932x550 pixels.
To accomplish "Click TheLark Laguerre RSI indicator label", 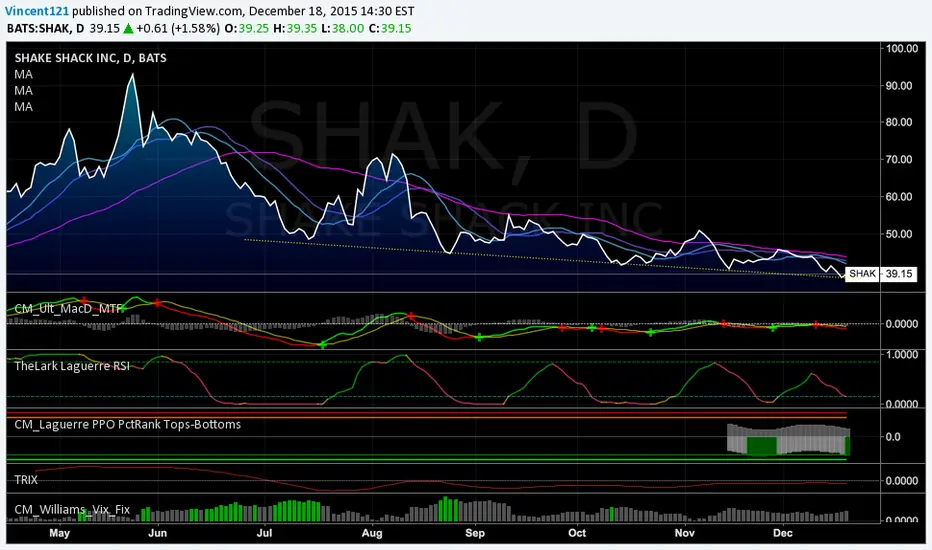I will point(72,366).
